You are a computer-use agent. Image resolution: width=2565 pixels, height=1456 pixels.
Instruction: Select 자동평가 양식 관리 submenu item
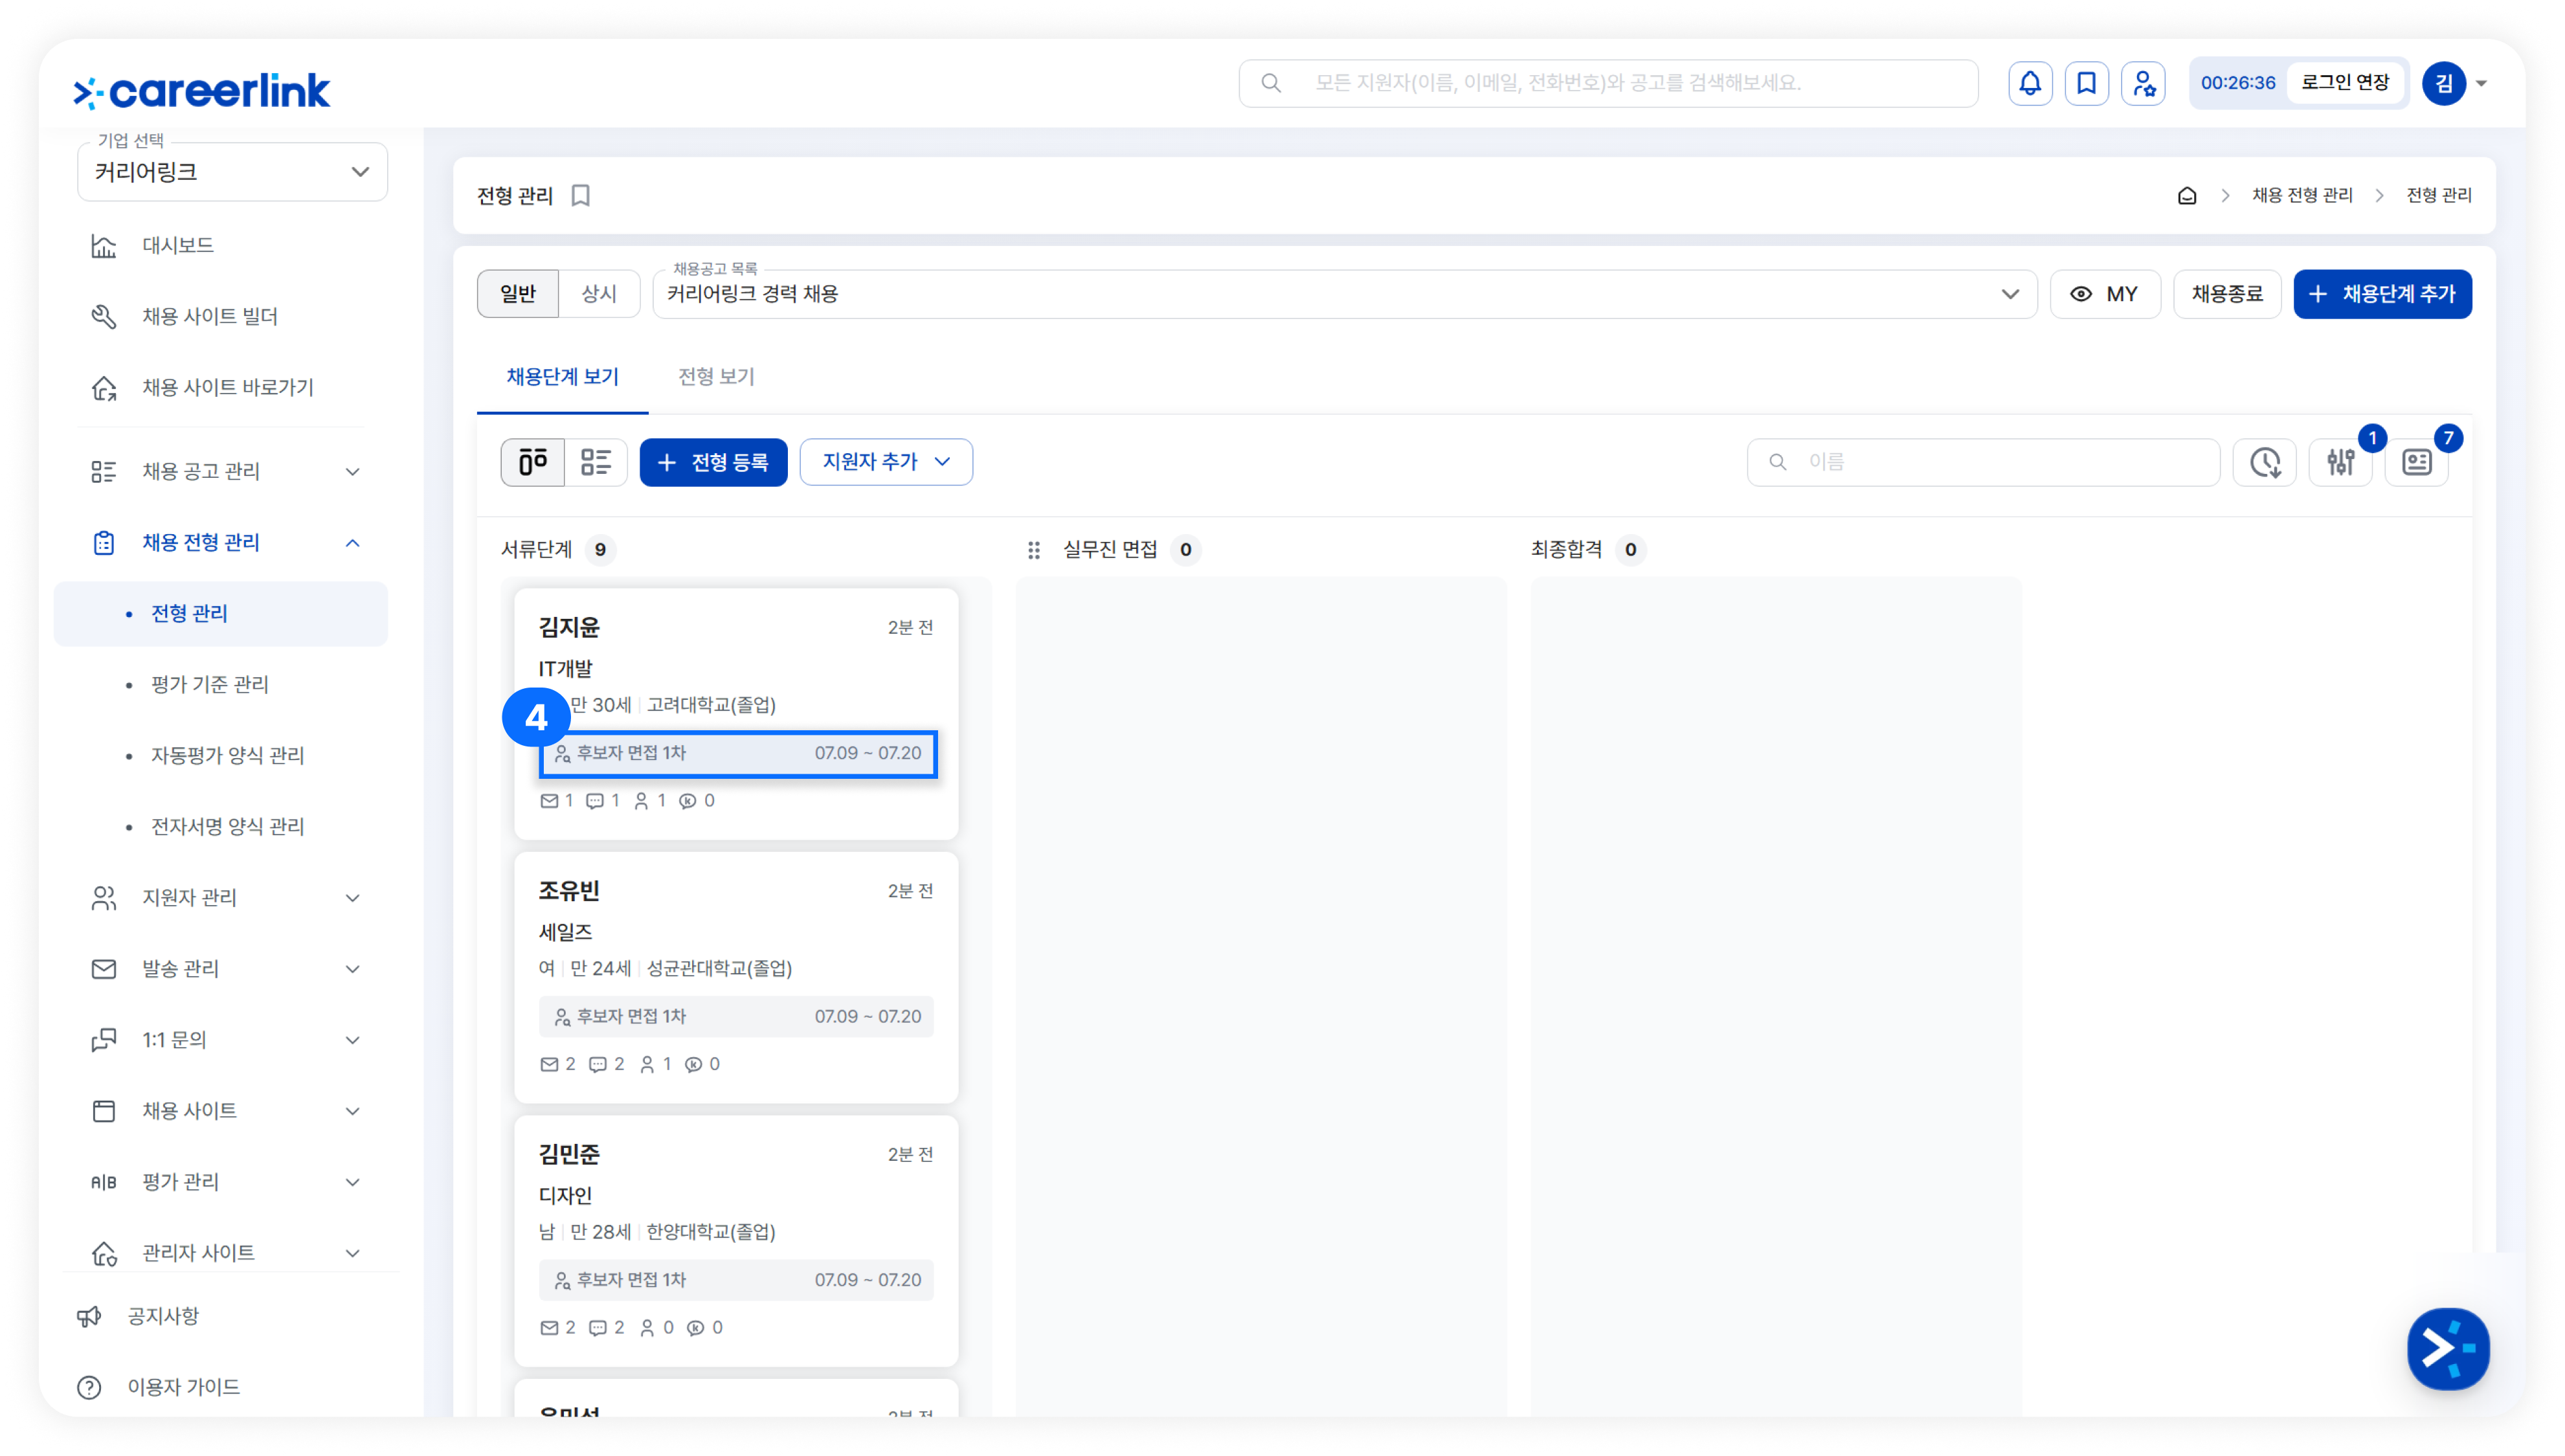point(227,756)
